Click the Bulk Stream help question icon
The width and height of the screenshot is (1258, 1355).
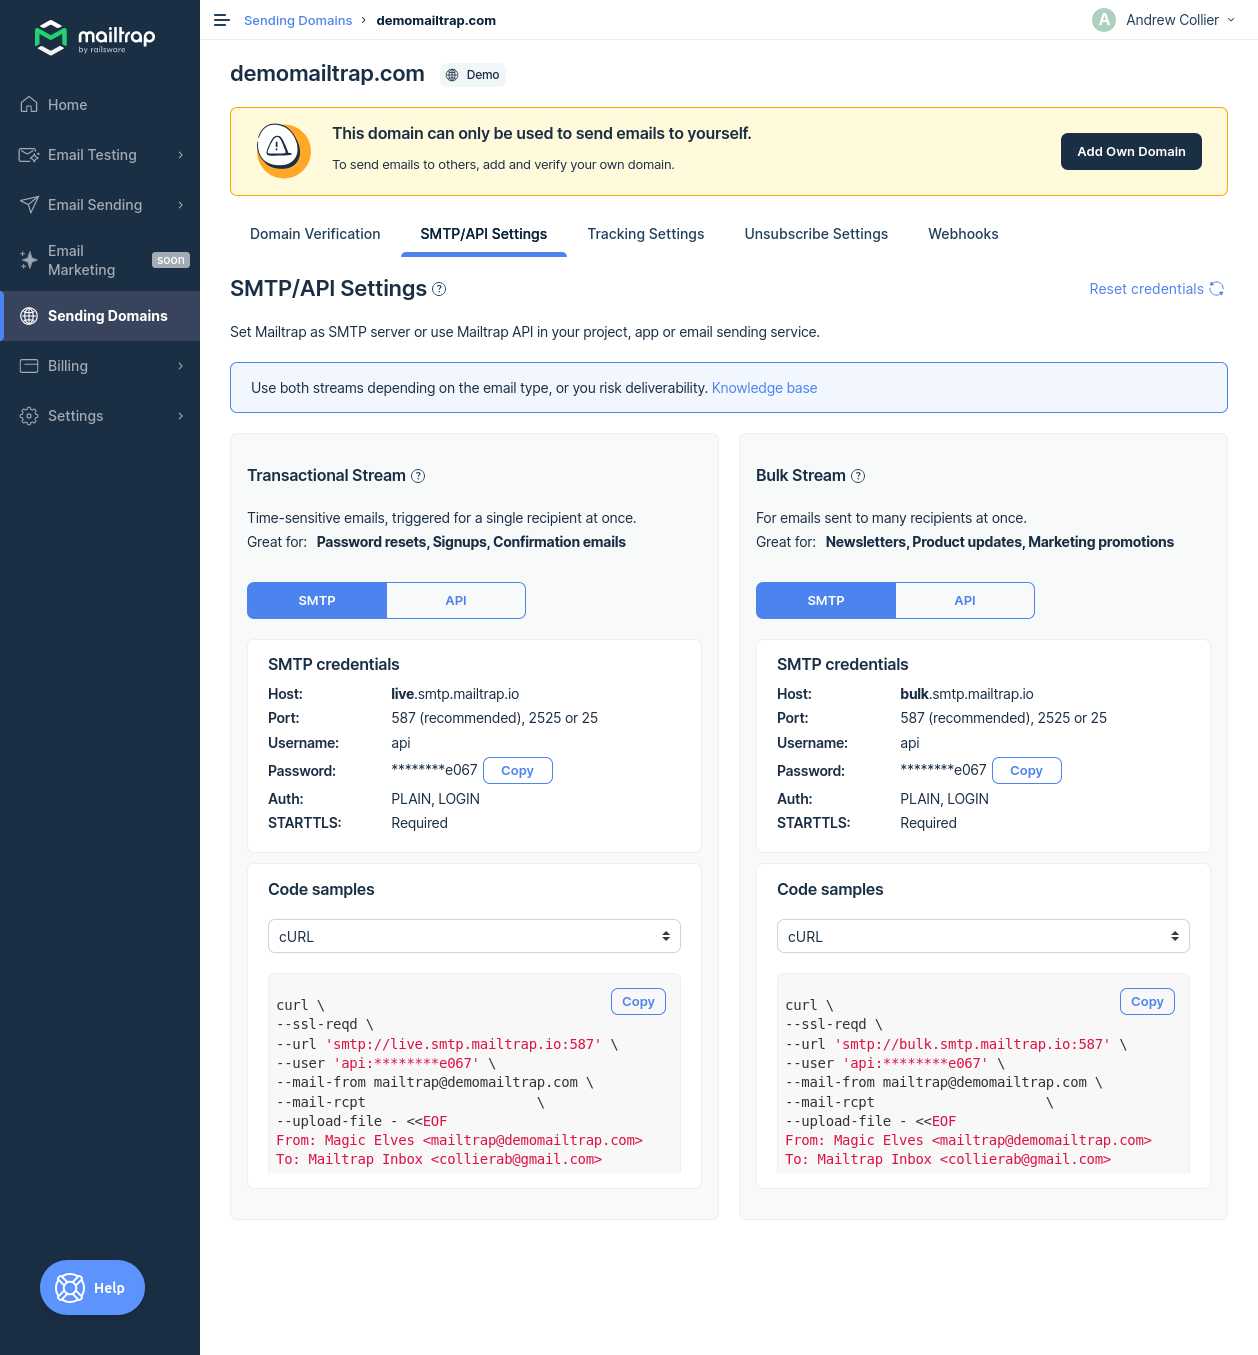click(x=858, y=476)
